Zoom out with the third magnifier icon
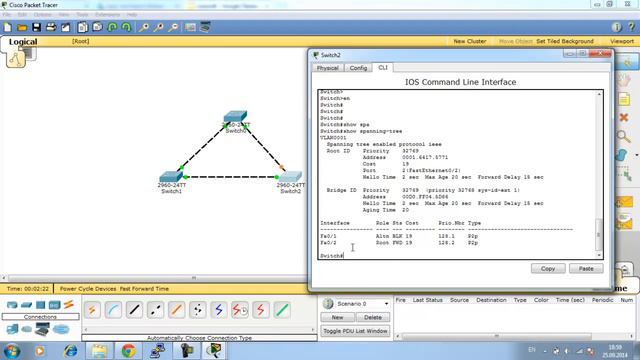 point(173,27)
